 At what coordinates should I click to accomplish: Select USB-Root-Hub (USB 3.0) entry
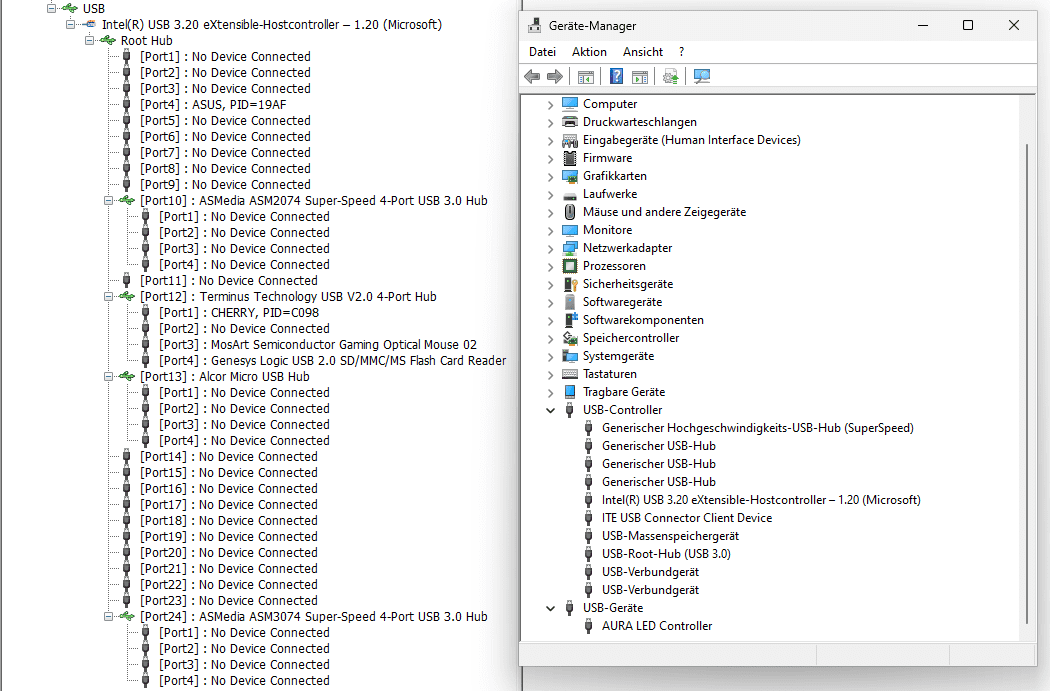tap(666, 554)
